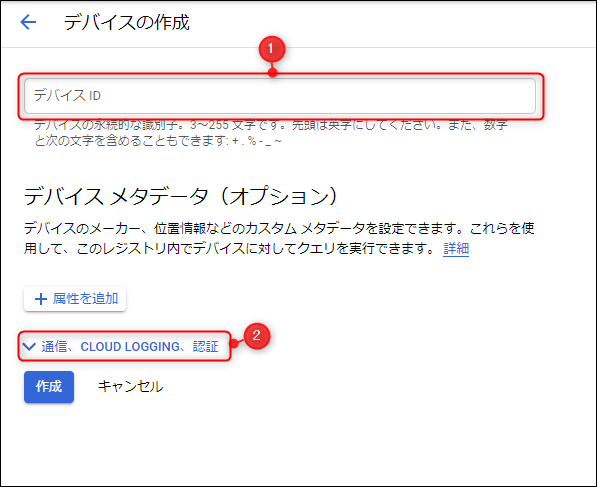The image size is (597, 487).
Task: Click the デバイス メタデータ（オプション）heading
Action: pyautogui.click(x=180, y=196)
